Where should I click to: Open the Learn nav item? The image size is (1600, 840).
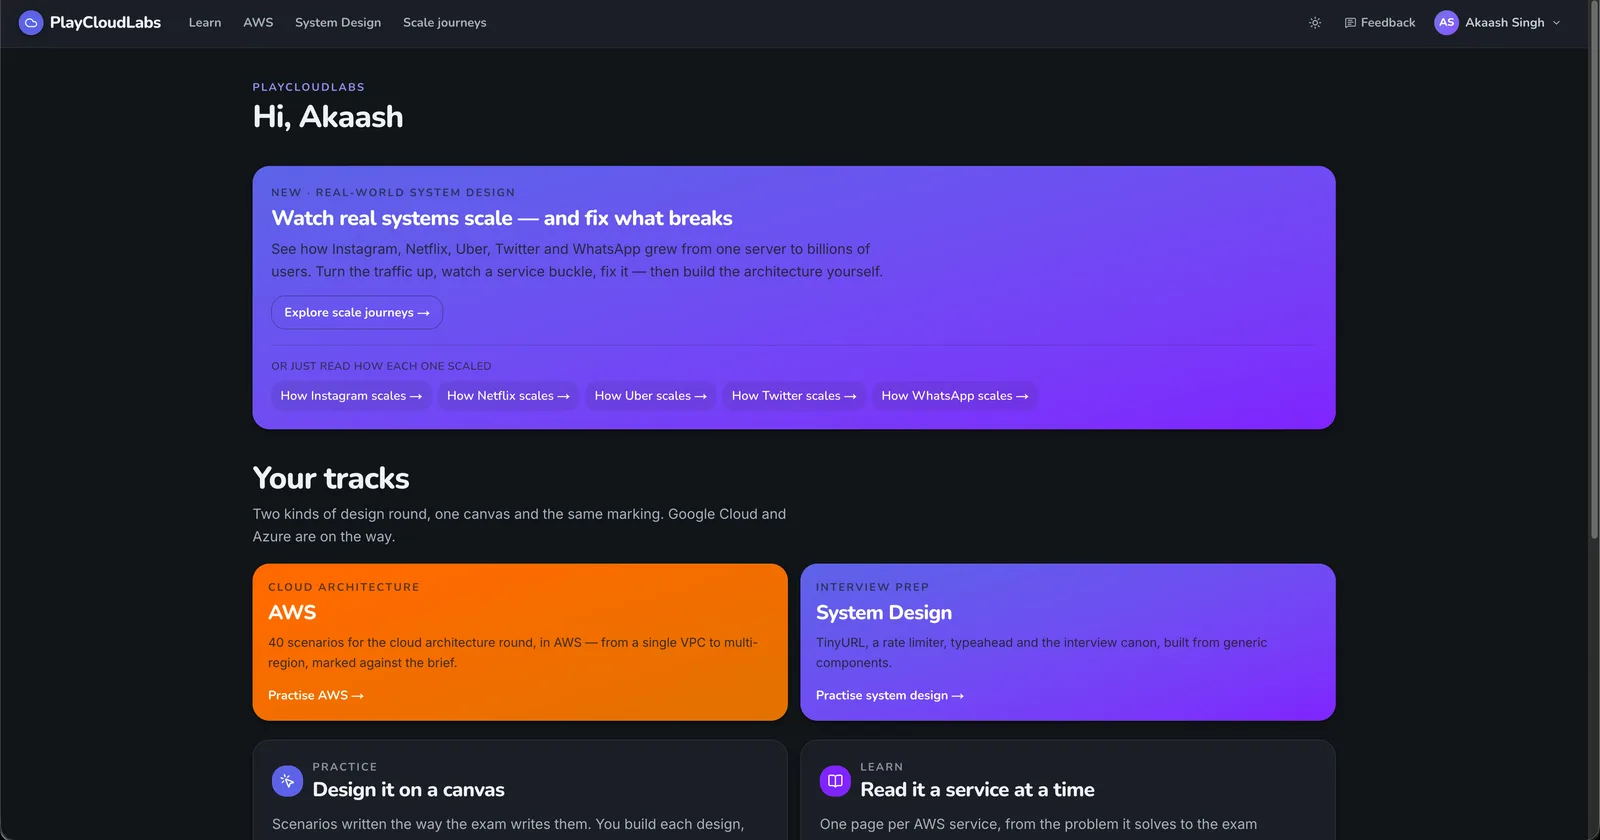(x=205, y=22)
